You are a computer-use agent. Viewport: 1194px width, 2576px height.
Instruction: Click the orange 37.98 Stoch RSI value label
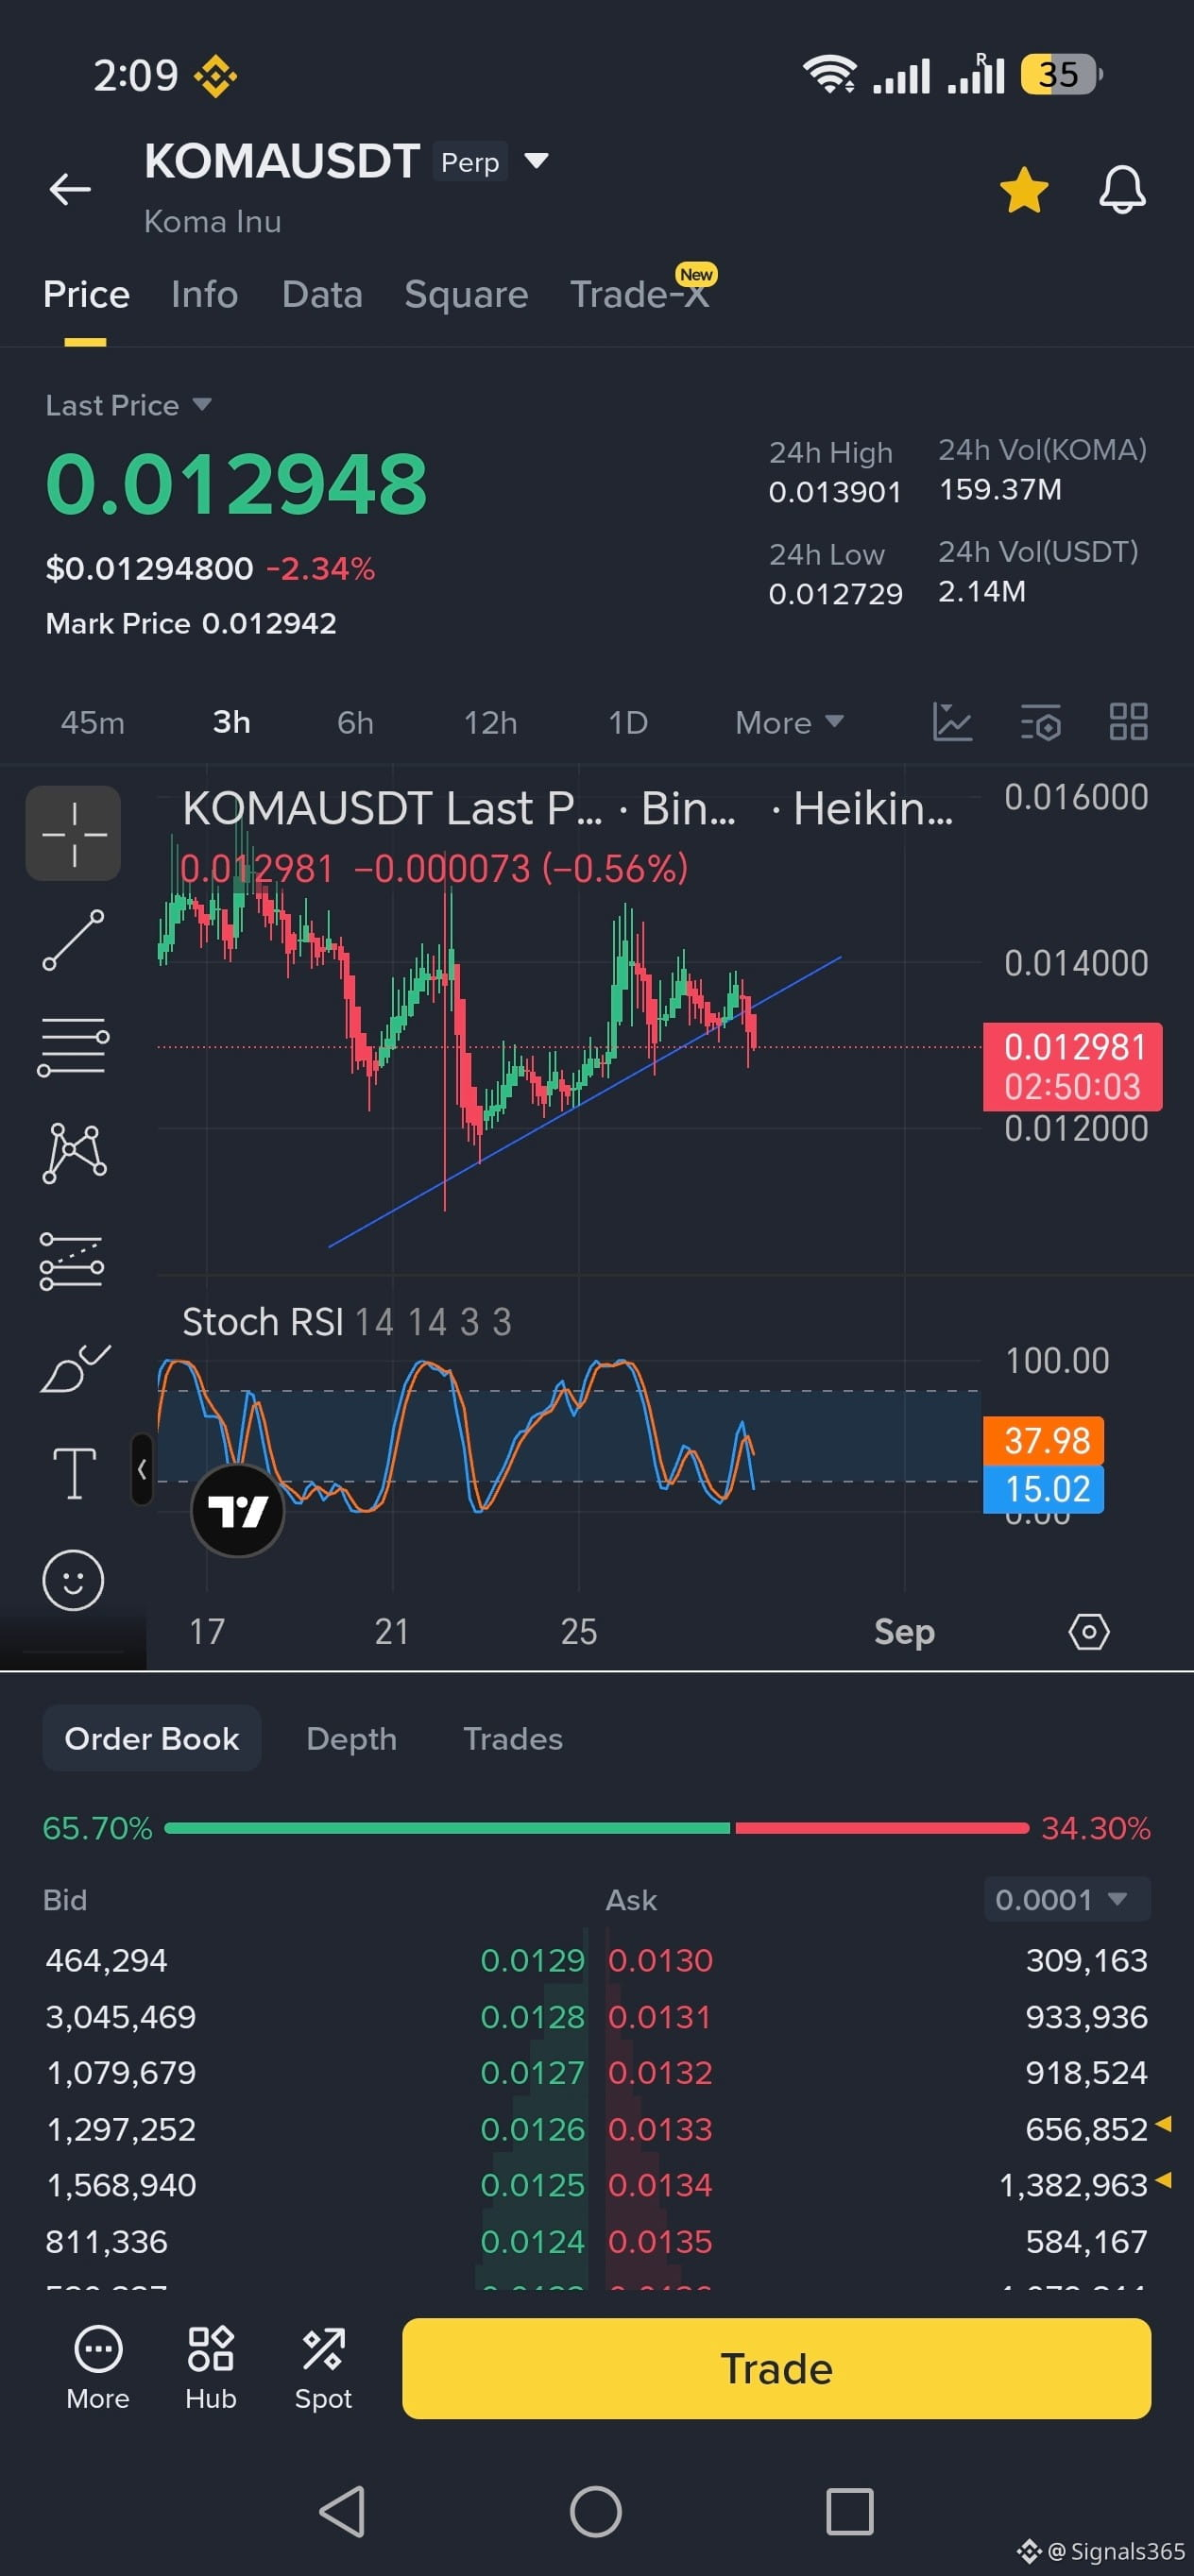(x=1043, y=1440)
